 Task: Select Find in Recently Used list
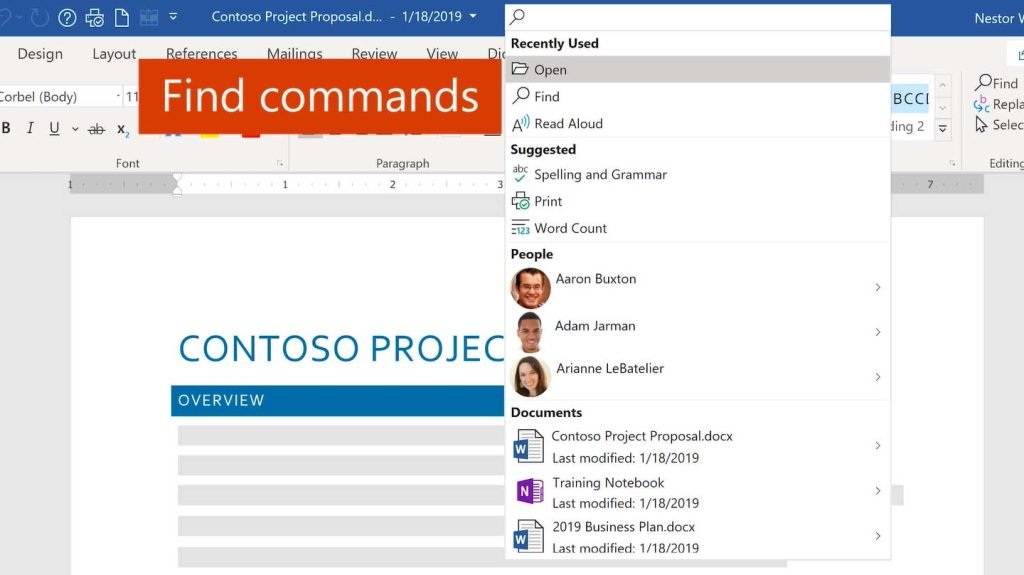(x=697, y=96)
